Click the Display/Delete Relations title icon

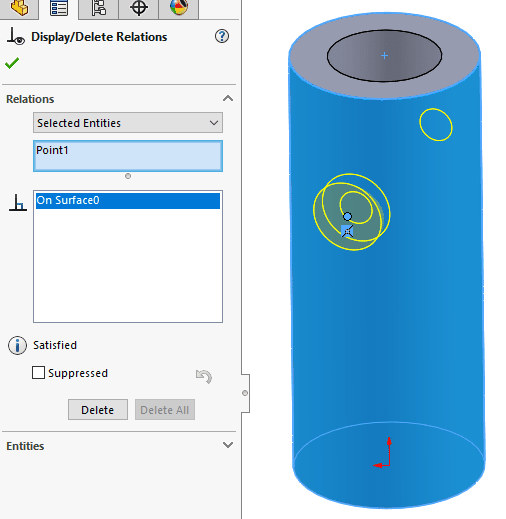[15, 36]
